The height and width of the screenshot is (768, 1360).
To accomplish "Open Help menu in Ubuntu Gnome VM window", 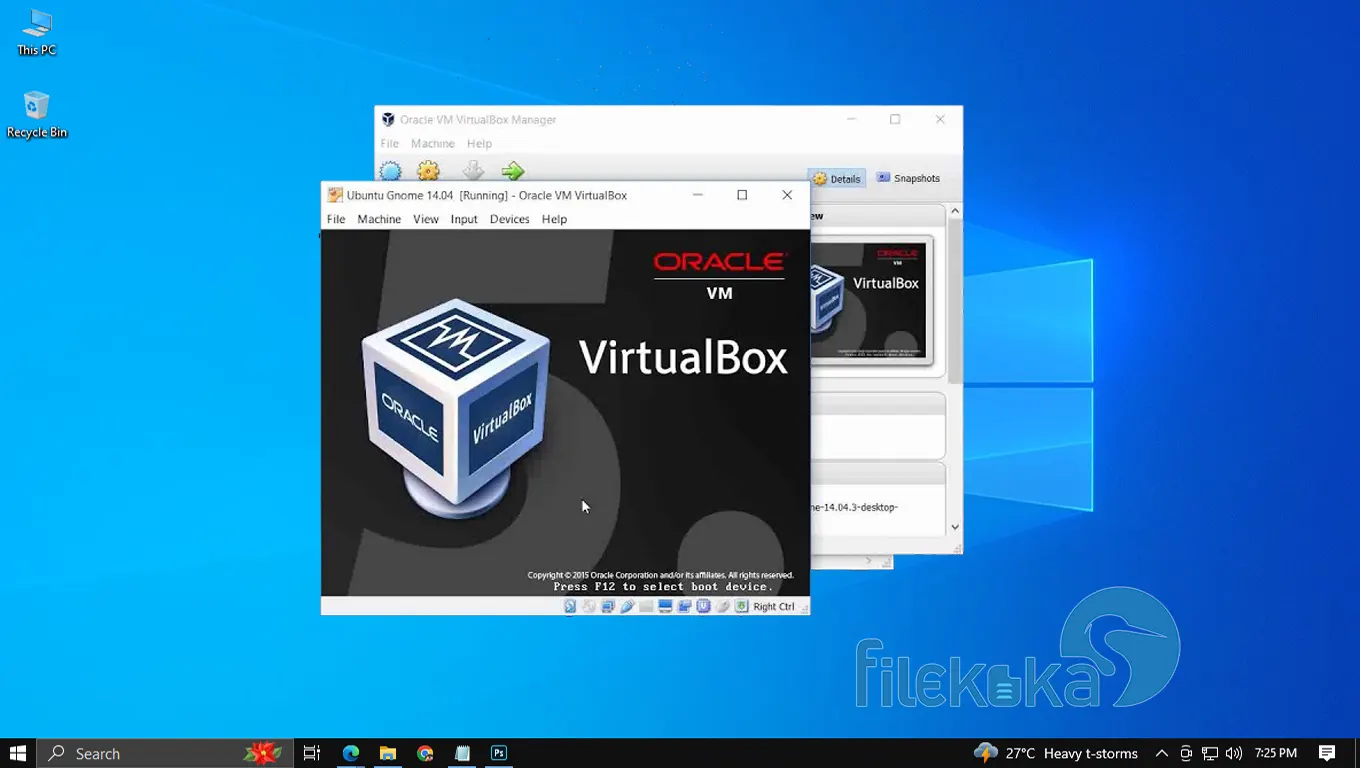I will 554,219.
